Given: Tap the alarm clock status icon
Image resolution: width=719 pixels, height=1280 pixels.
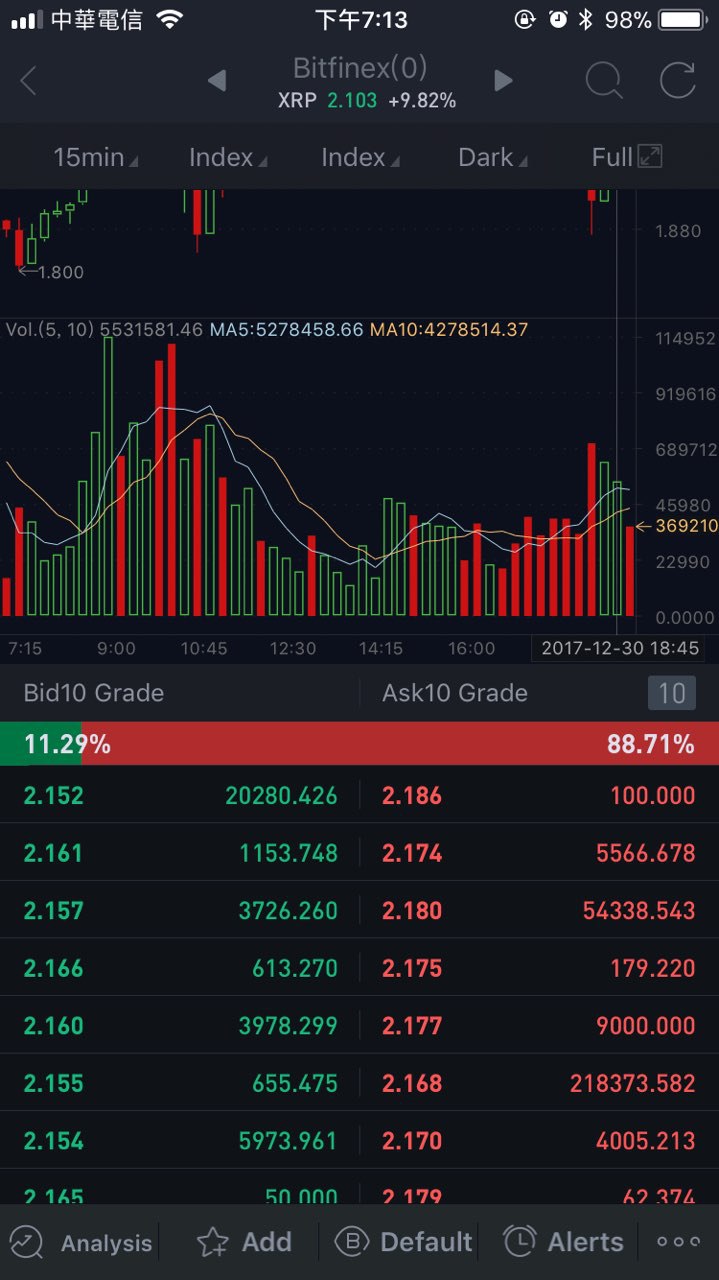Looking at the screenshot, I should (558, 19).
